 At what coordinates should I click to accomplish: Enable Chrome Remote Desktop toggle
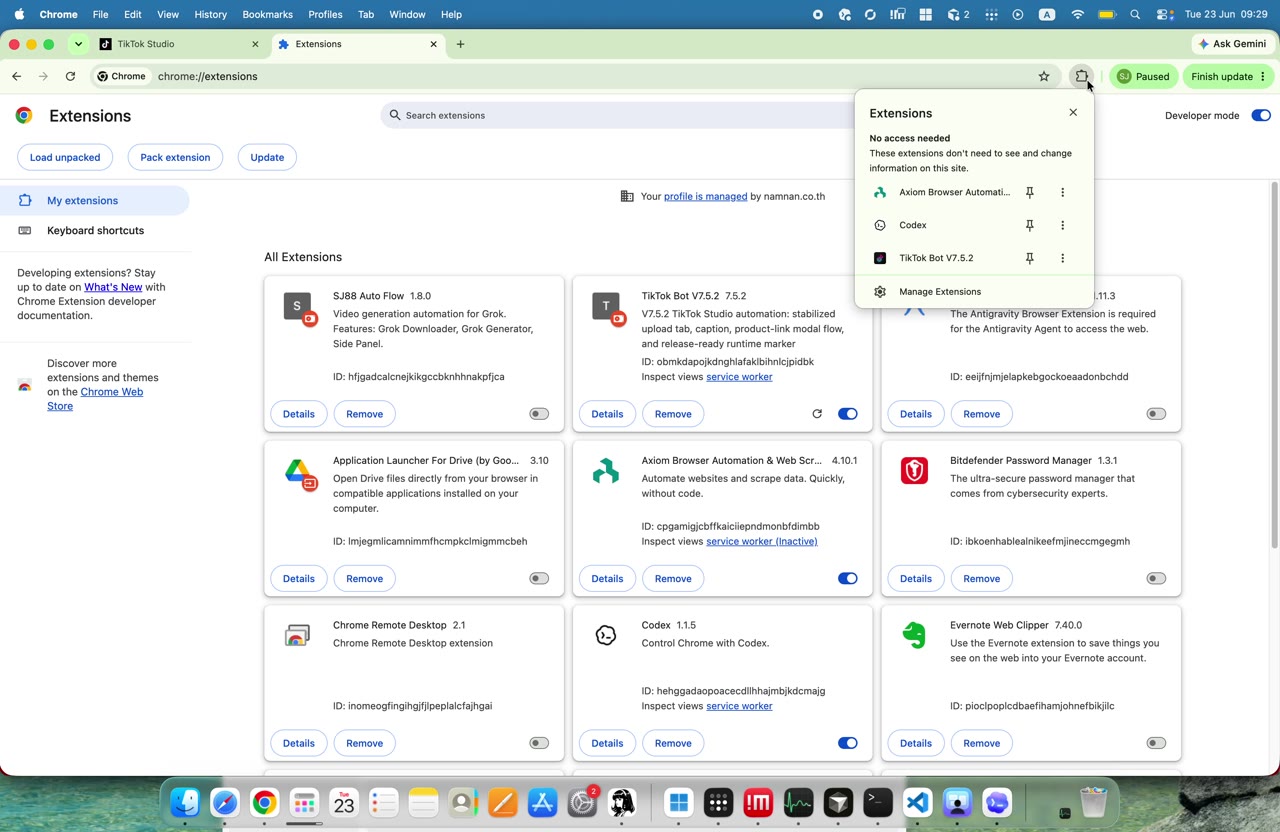point(539,743)
